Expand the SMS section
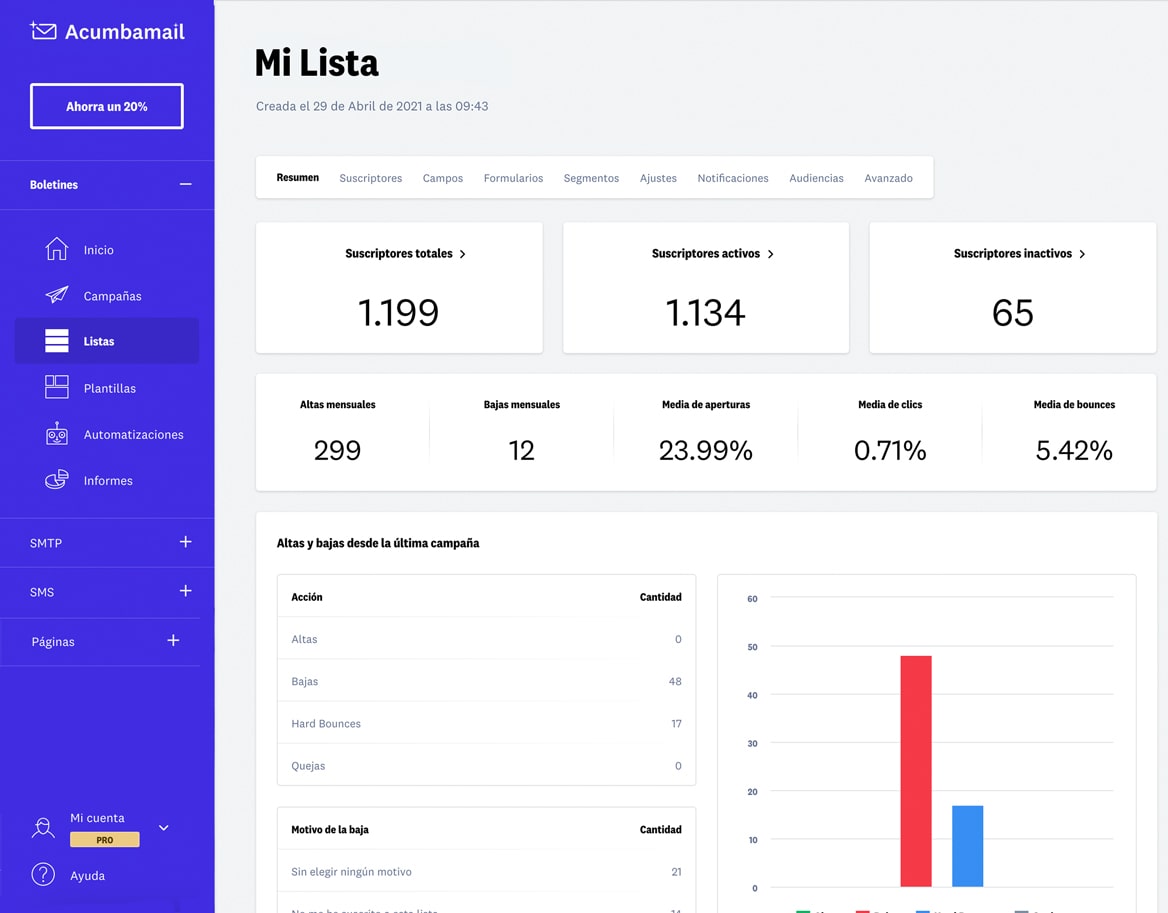The height and width of the screenshot is (913, 1168). (x=185, y=592)
